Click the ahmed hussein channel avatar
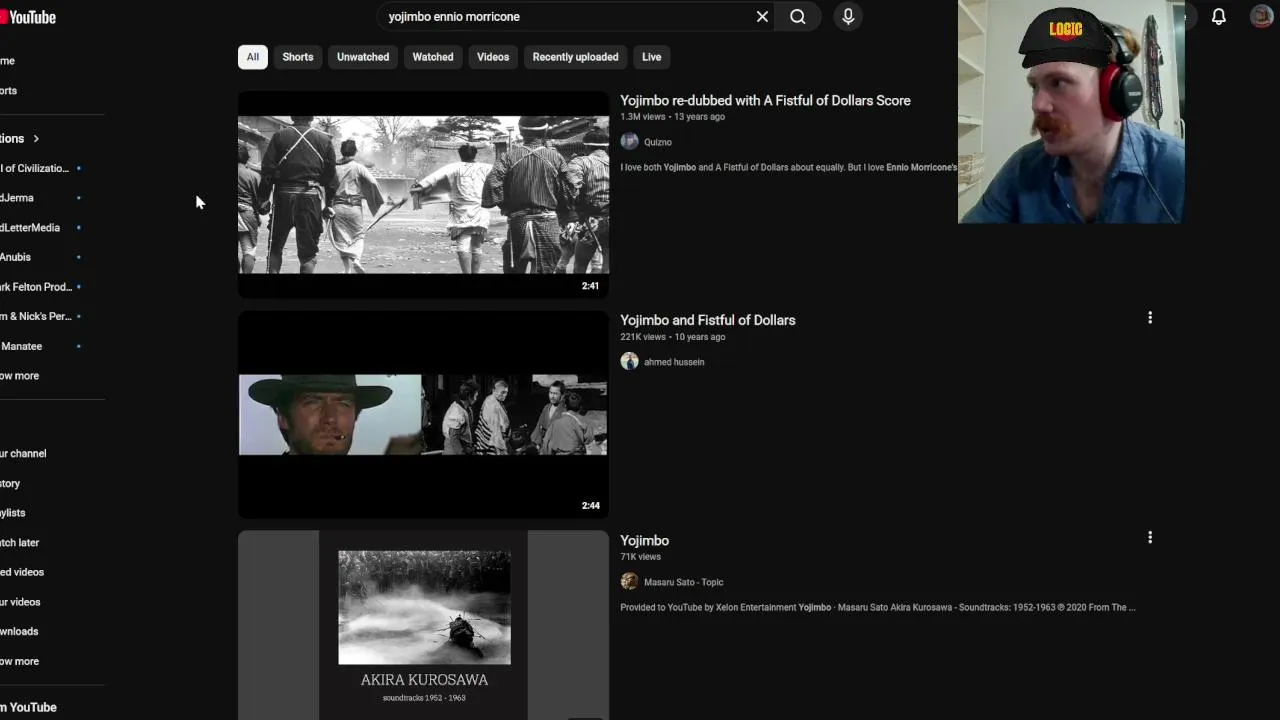 [629, 362]
